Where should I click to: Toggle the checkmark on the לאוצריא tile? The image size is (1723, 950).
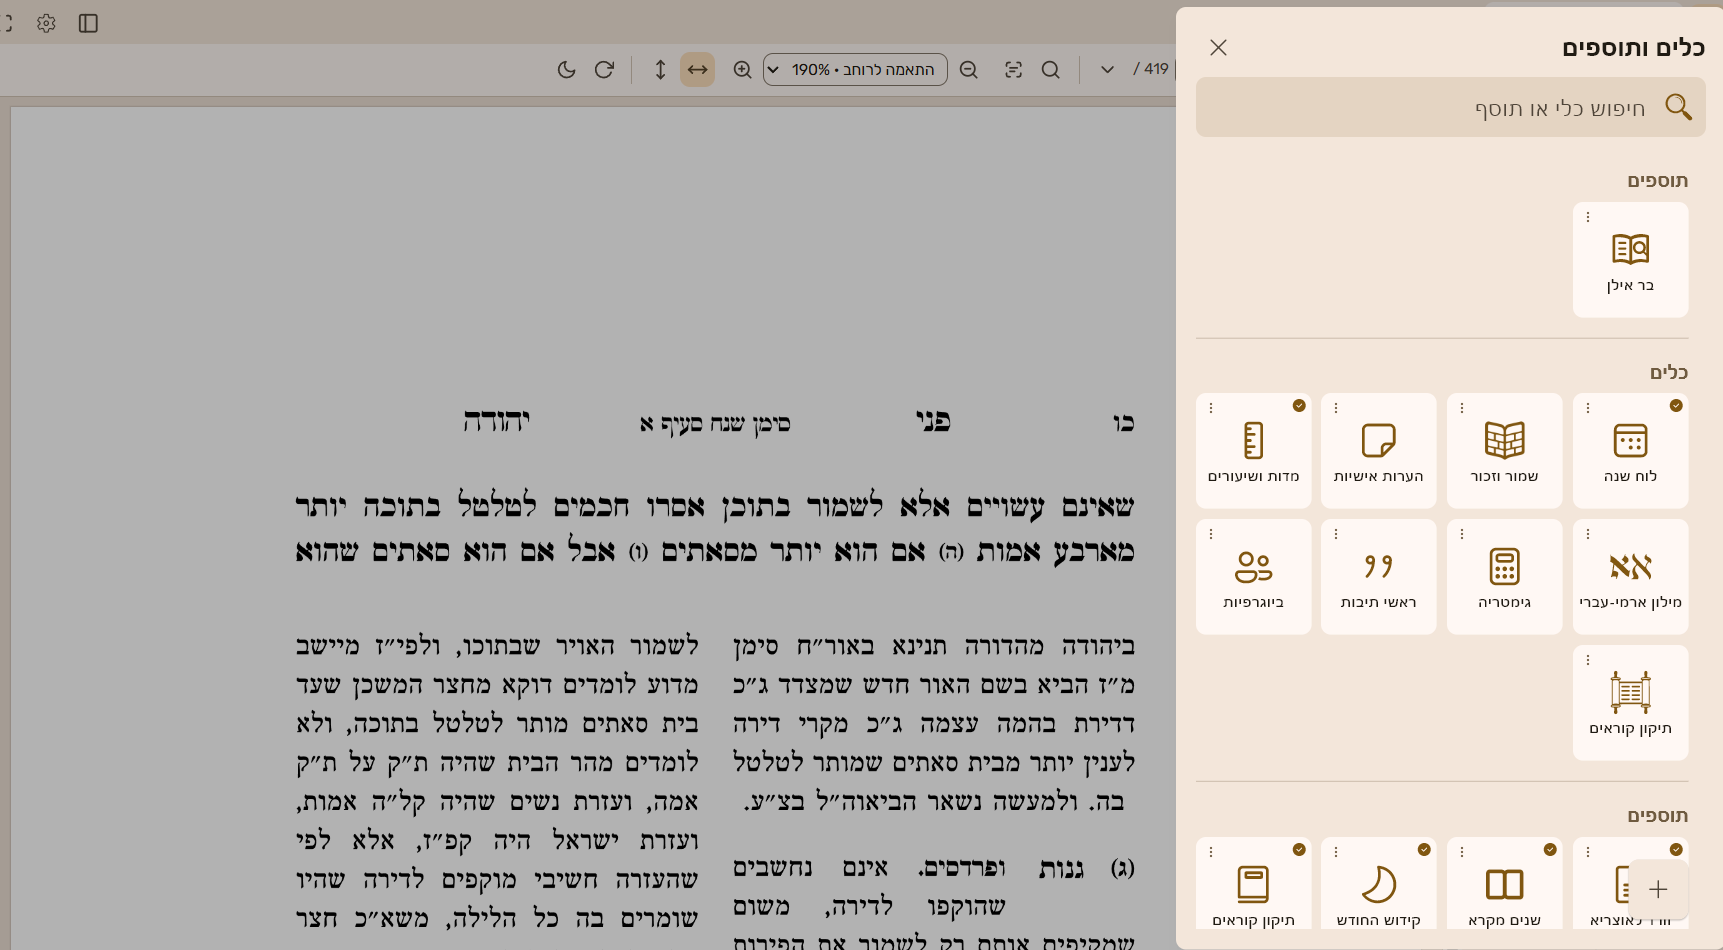(1676, 849)
